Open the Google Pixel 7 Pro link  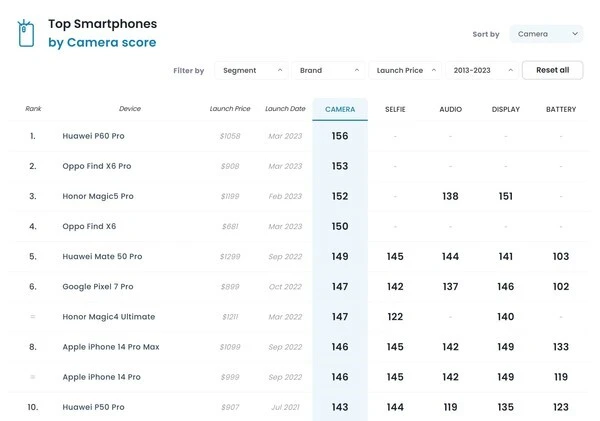[x=97, y=287]
